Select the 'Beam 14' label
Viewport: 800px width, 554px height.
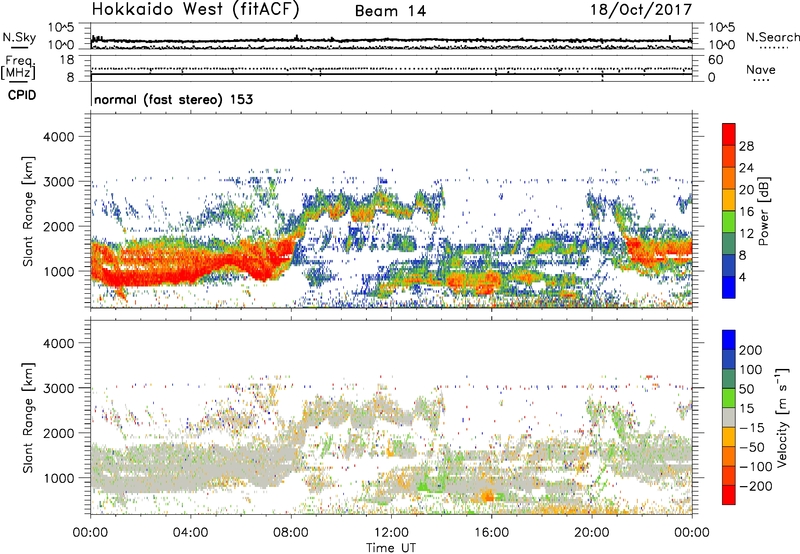point(390,11)
